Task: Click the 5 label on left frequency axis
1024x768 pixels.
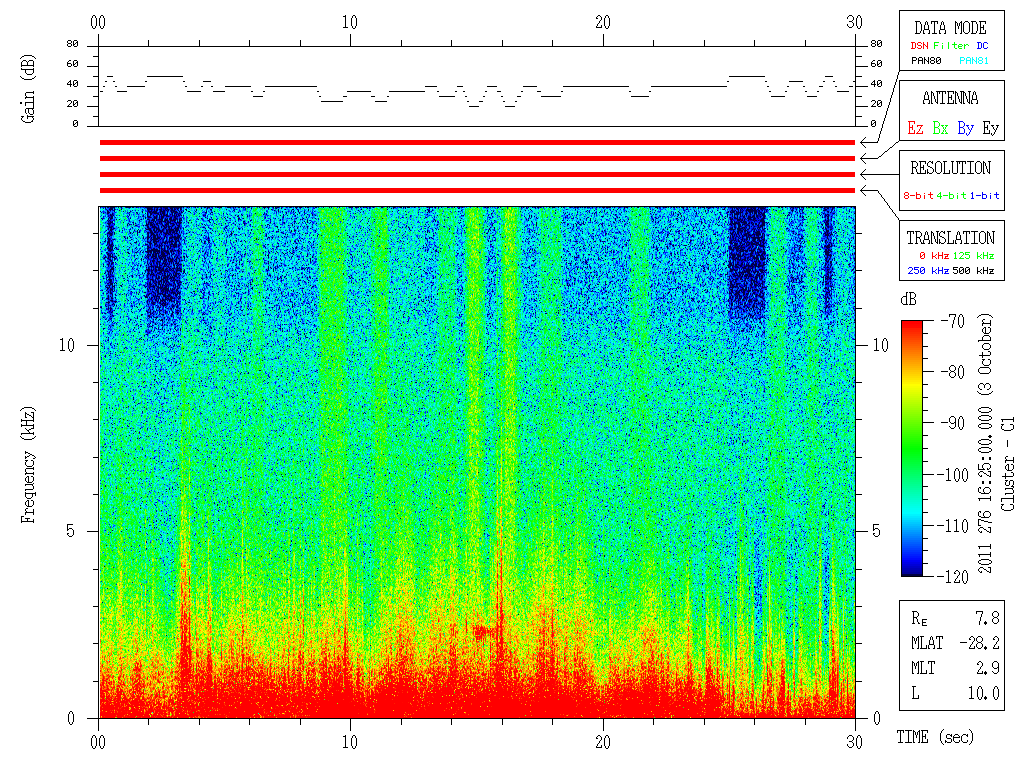Action: [x=71, y=531]
